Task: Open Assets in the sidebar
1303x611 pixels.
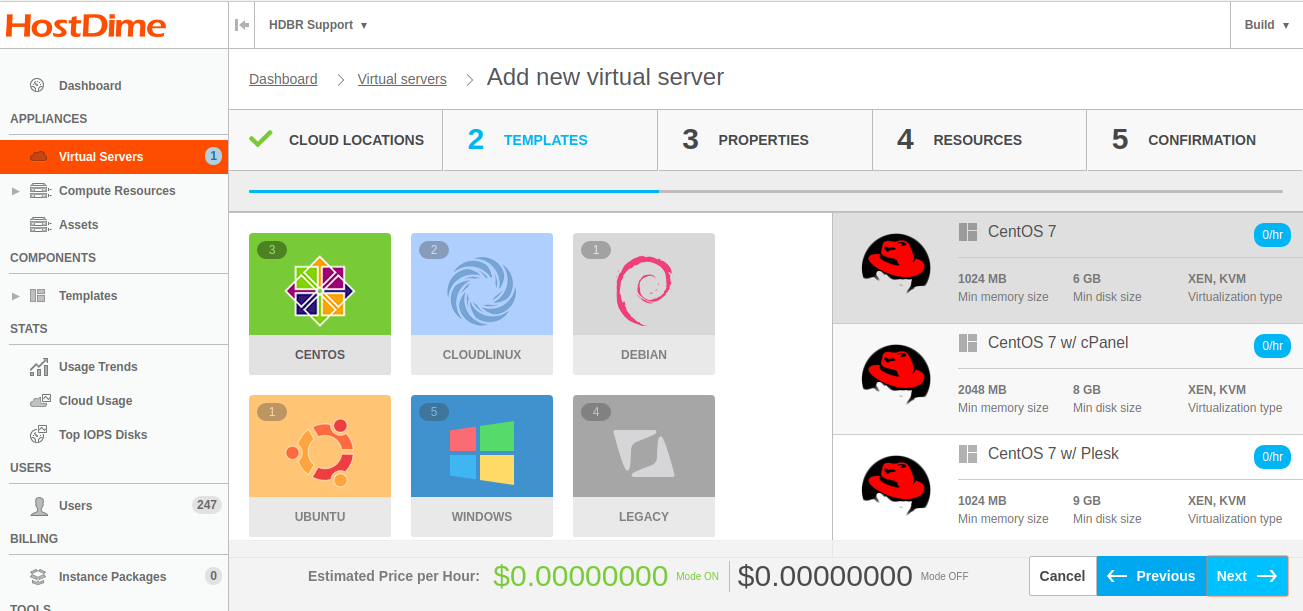Action: coord(78,225)
